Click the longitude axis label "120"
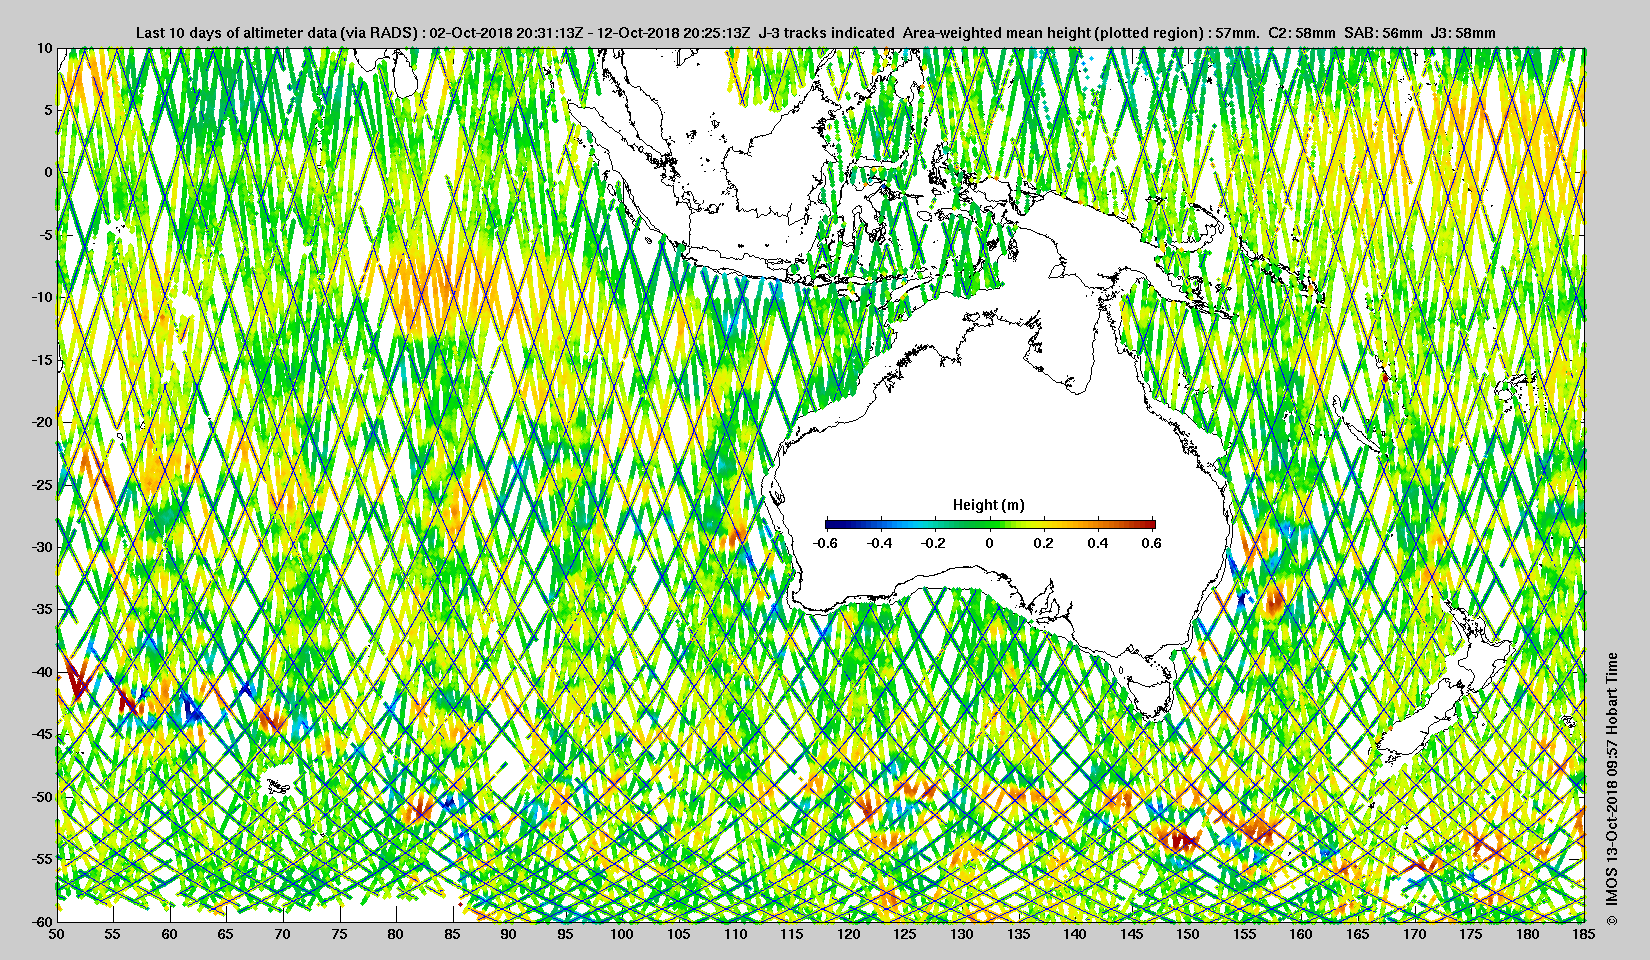Image resolution: width=1650 pixels, height=960 pixels. point(849,935)
